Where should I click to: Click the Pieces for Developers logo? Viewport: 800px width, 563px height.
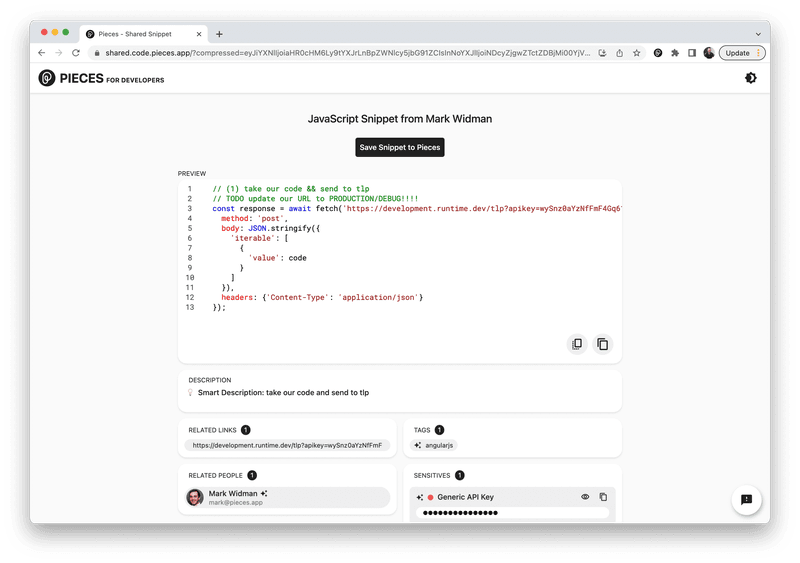[101, 78]
